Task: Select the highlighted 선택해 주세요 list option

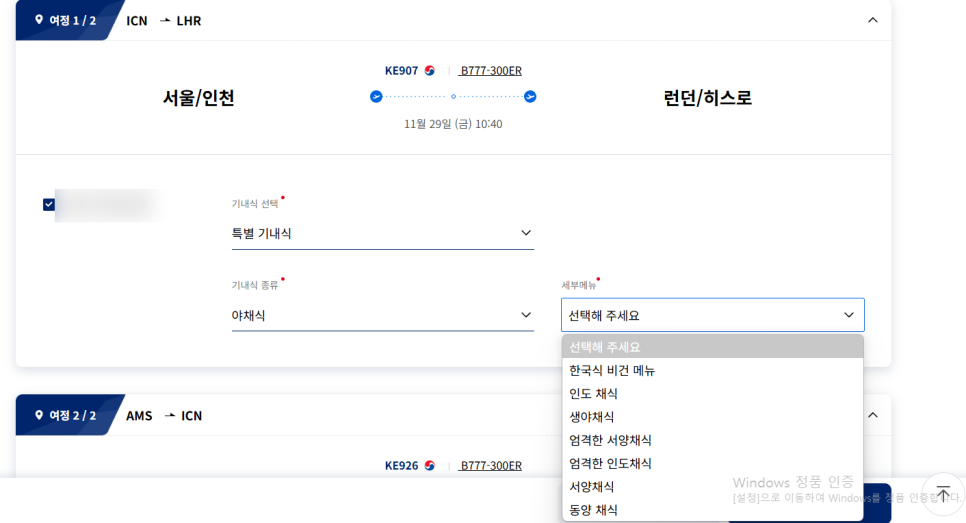Action: click(713, 347)
